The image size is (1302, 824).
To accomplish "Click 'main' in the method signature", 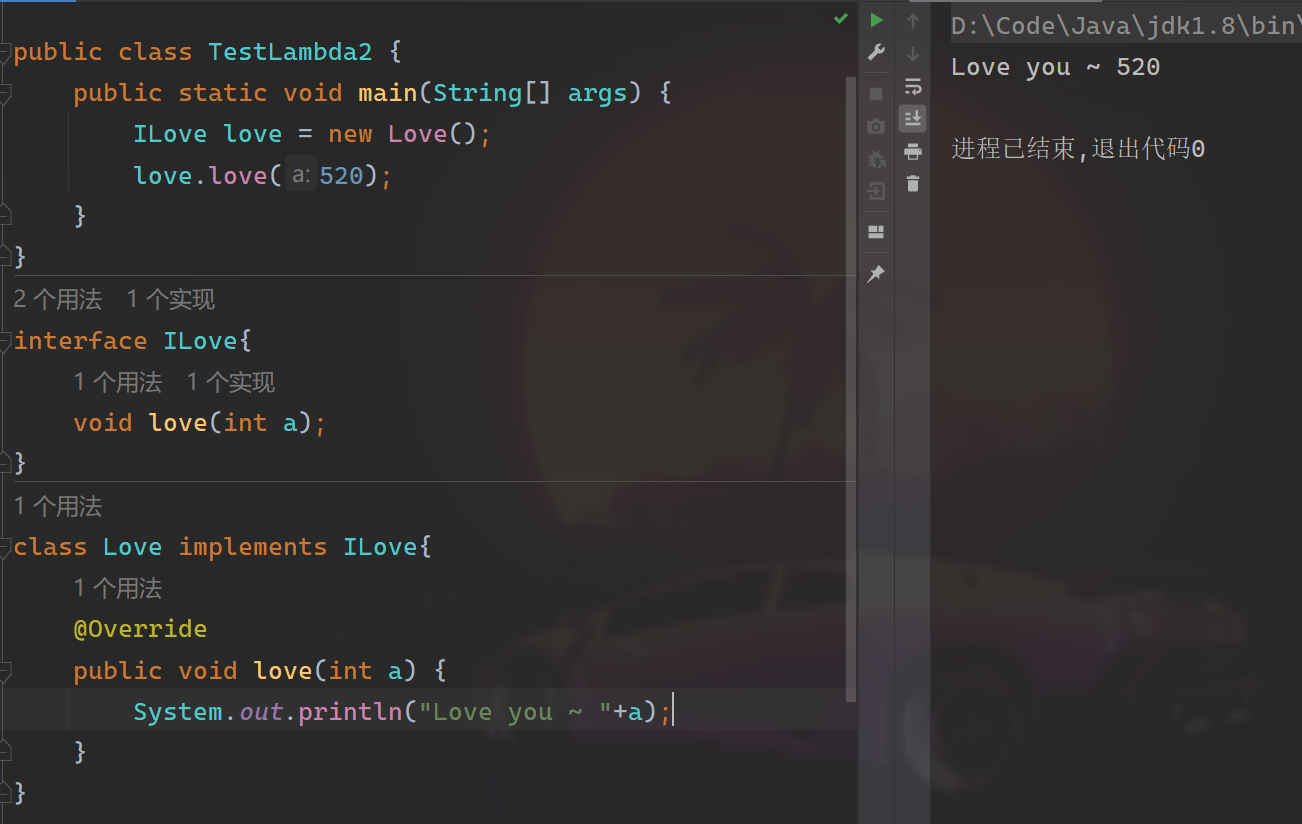I will pyautogui.click(x=388, y=93).
